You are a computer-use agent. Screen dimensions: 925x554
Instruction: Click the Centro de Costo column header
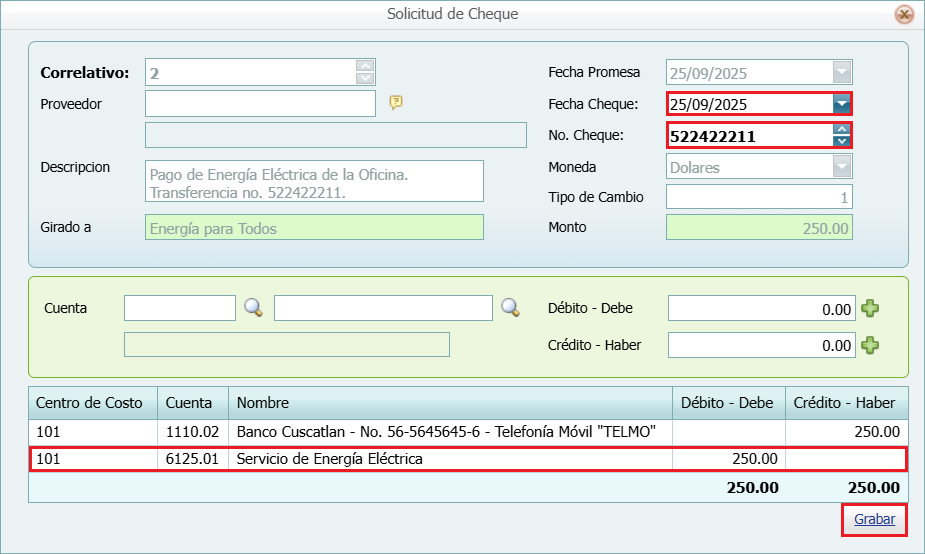point(93,403)
